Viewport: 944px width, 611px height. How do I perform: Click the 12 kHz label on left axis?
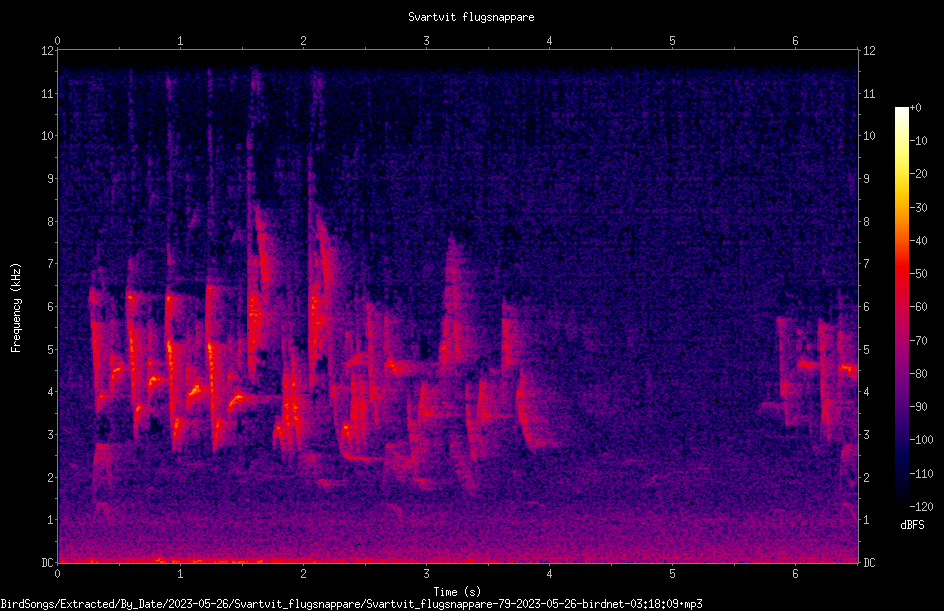tap(48, 51)
